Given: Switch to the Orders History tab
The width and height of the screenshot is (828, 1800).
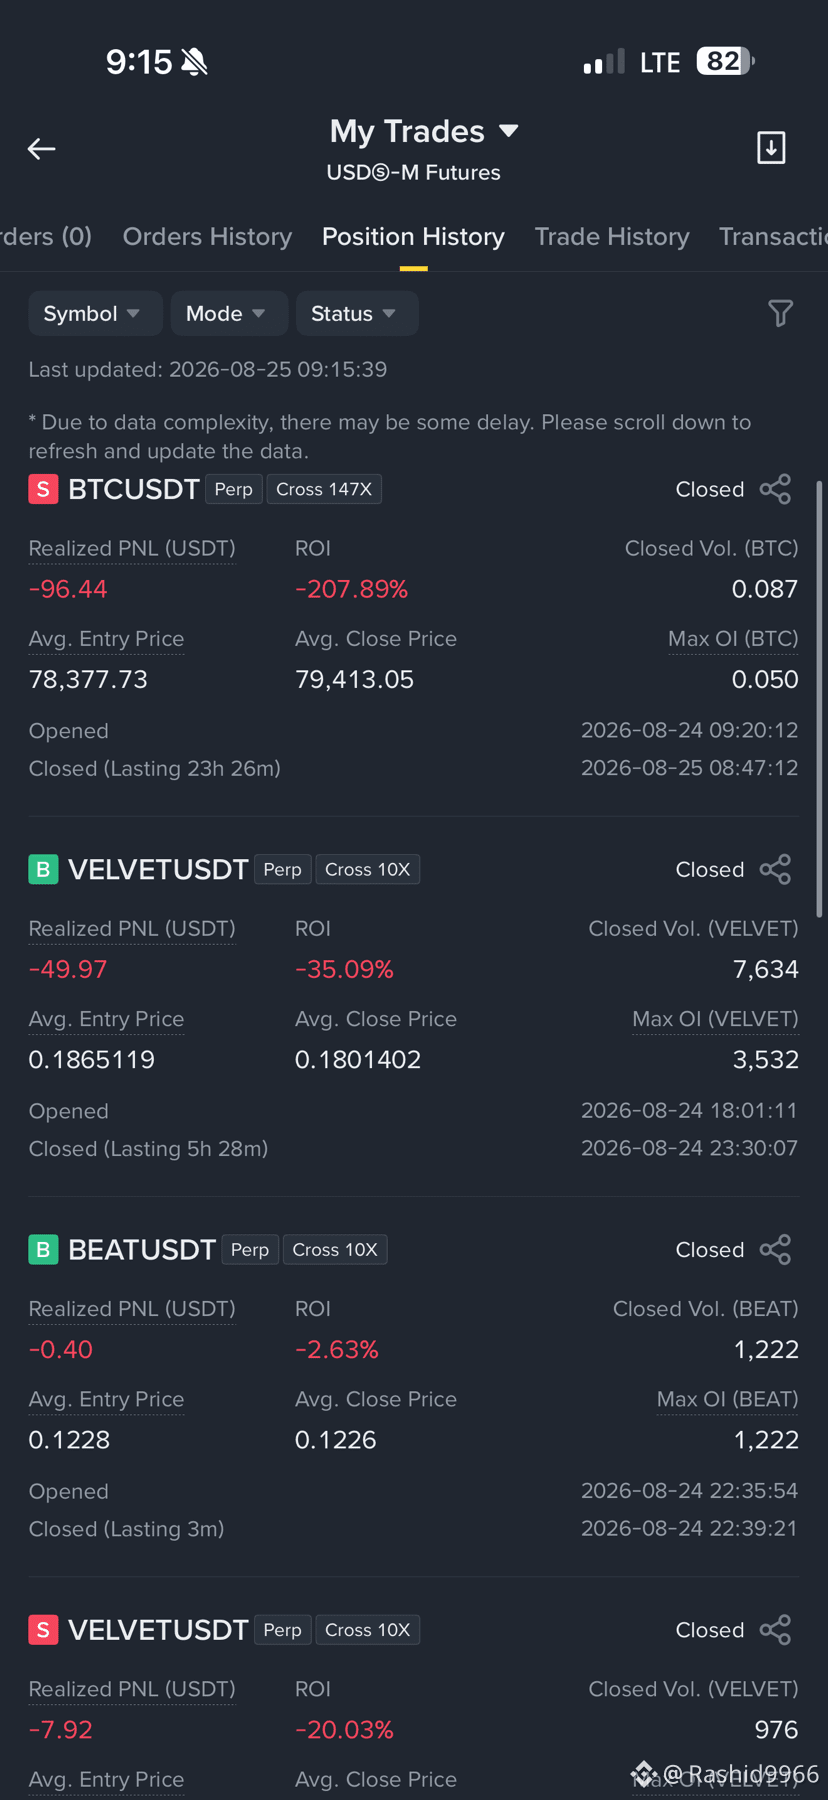Looking at the screenshot, I should 207,237.
